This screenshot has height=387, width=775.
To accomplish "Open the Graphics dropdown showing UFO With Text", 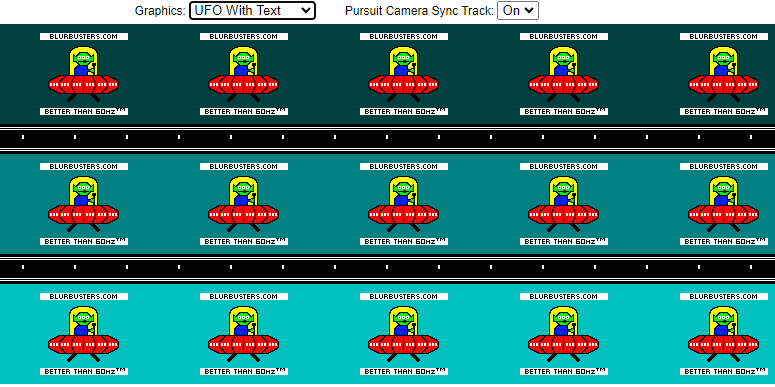I will tap(252, 10).
